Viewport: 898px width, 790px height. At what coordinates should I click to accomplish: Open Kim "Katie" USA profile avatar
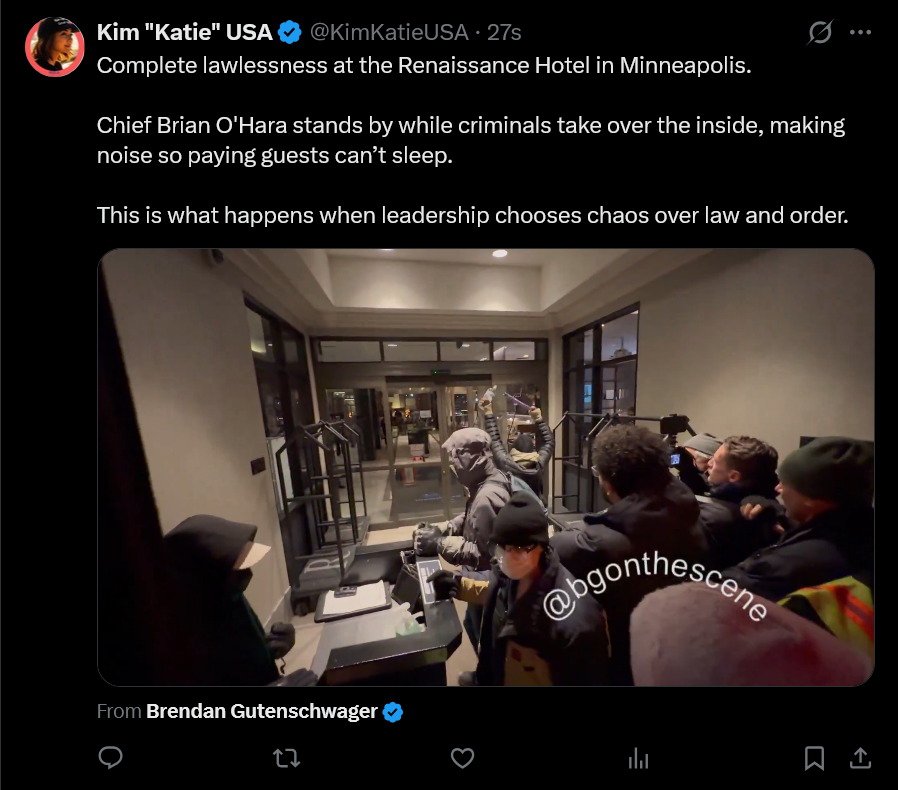click(54, 46)
